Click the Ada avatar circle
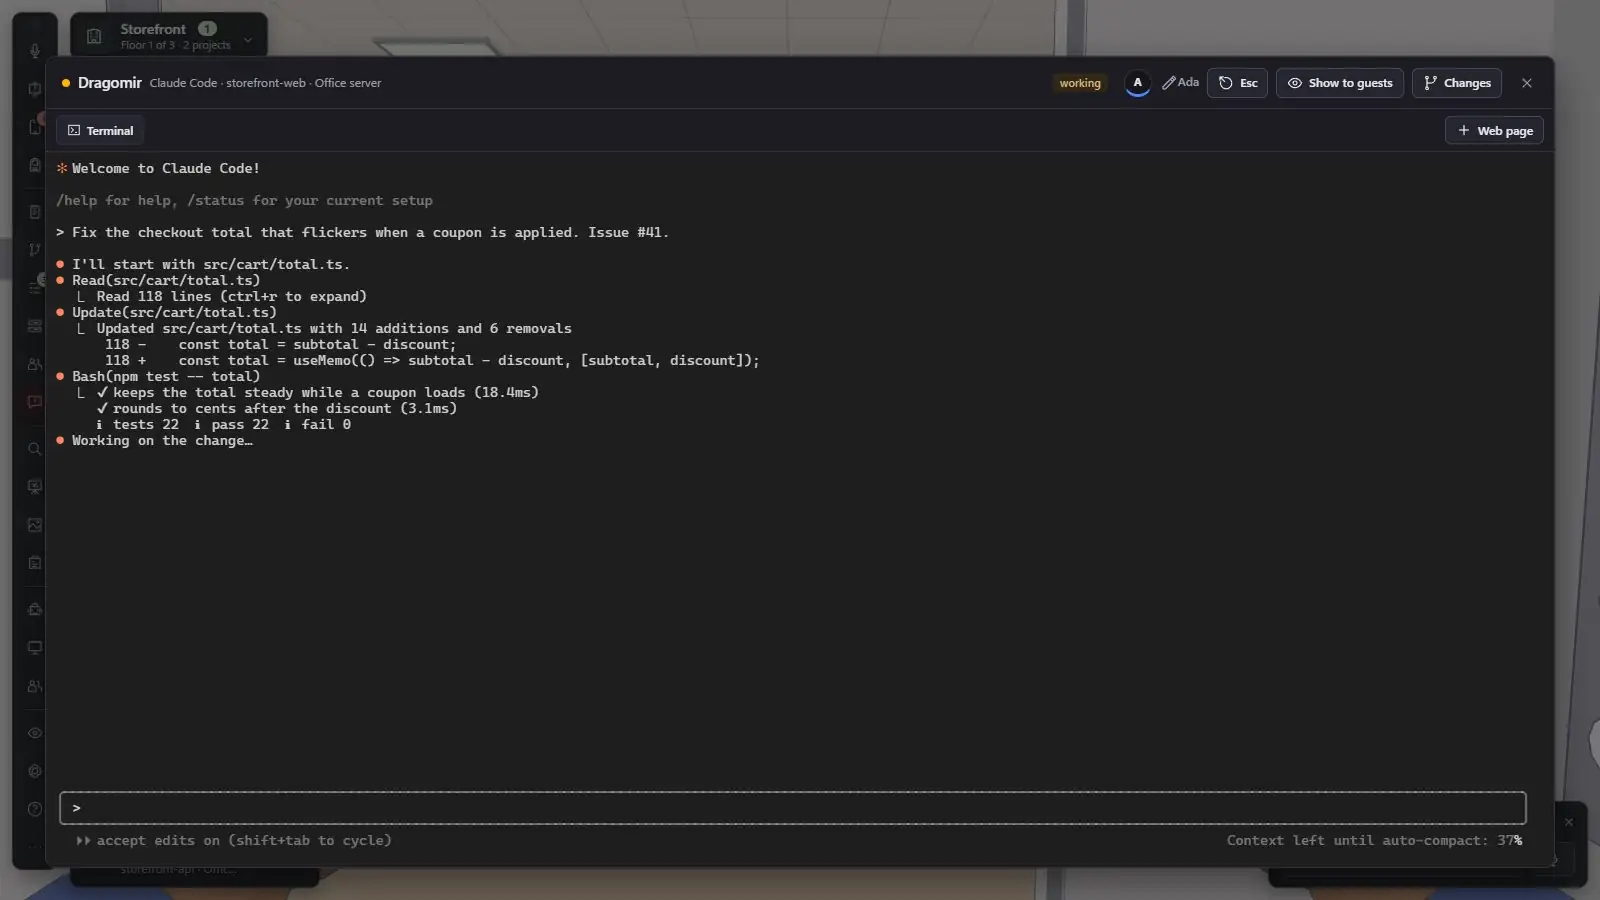The image size is (1600, 900). [1137, 83]
